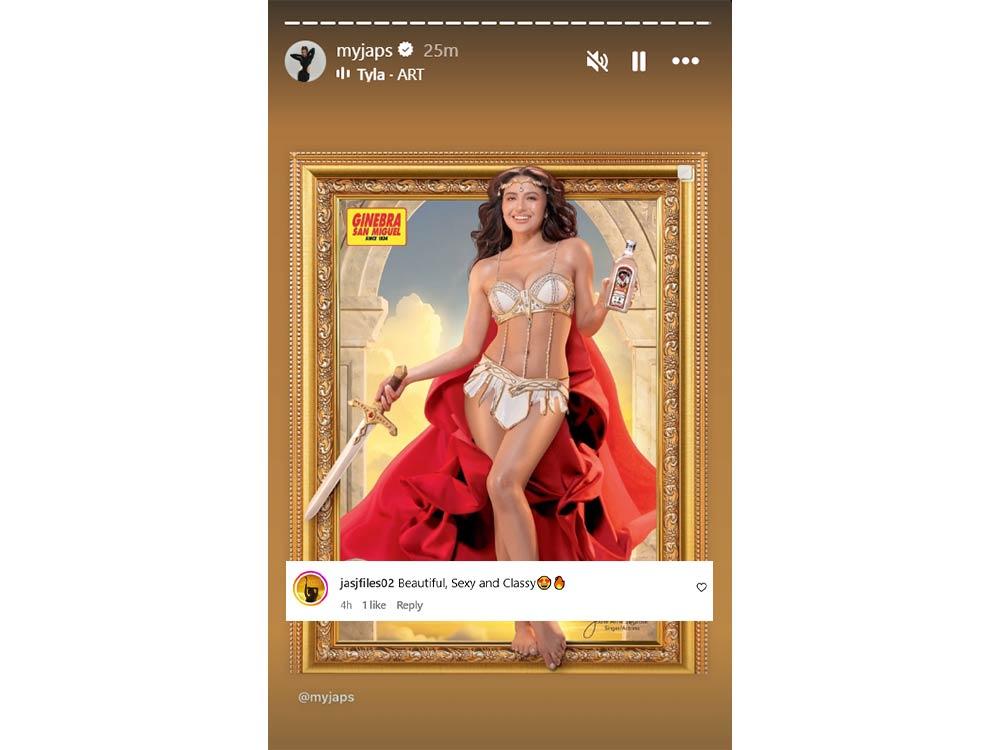Reply to the jasjfiles02 comment

click(409, 605)
